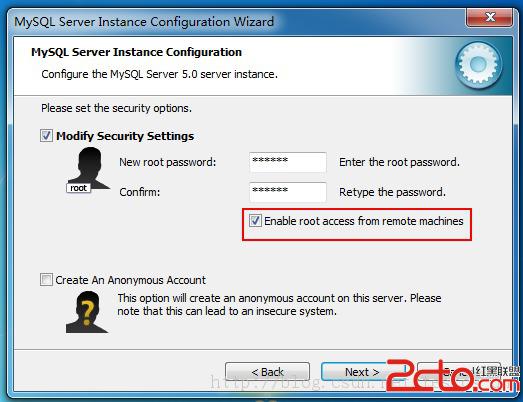Disable root access from remote machines
The height and width of the screenshot is (402, 523).
coord(255,221)
